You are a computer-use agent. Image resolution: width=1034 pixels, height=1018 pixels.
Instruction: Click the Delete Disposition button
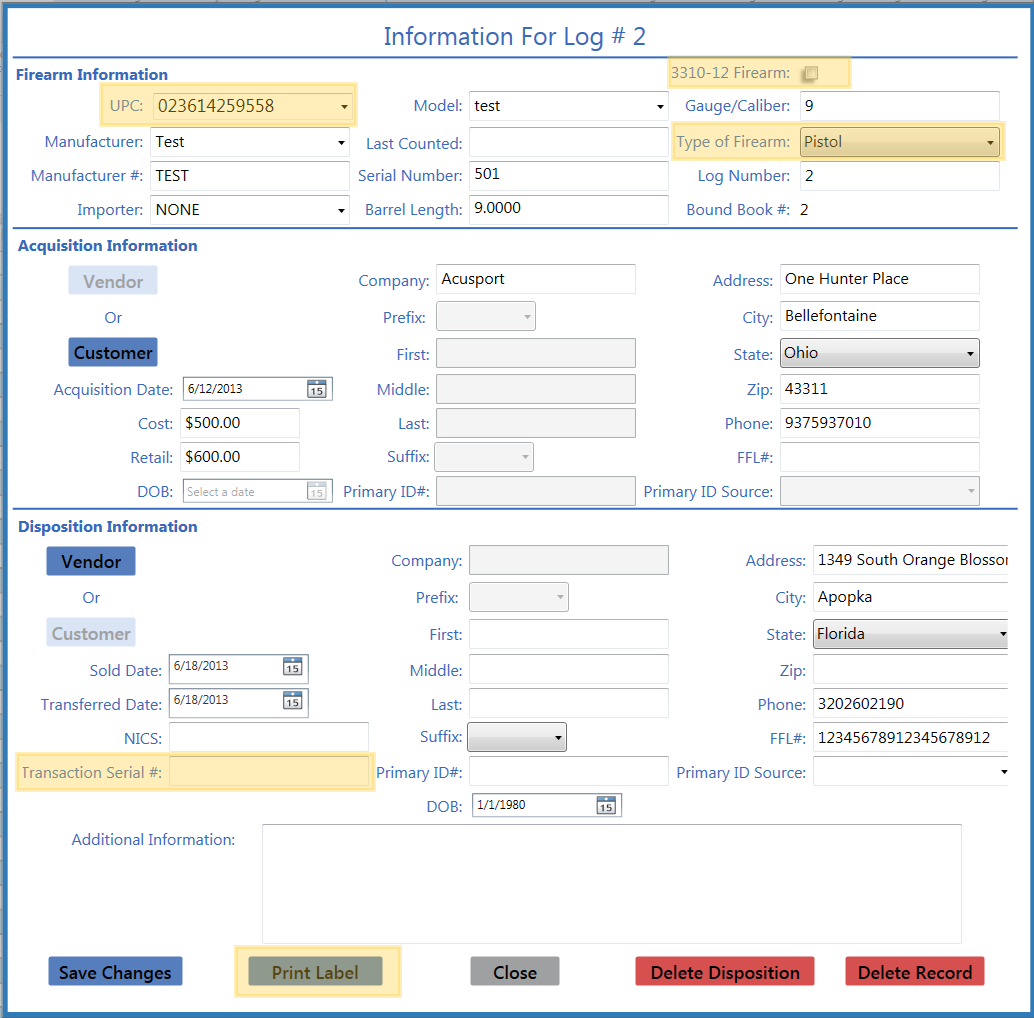point(725,972)
